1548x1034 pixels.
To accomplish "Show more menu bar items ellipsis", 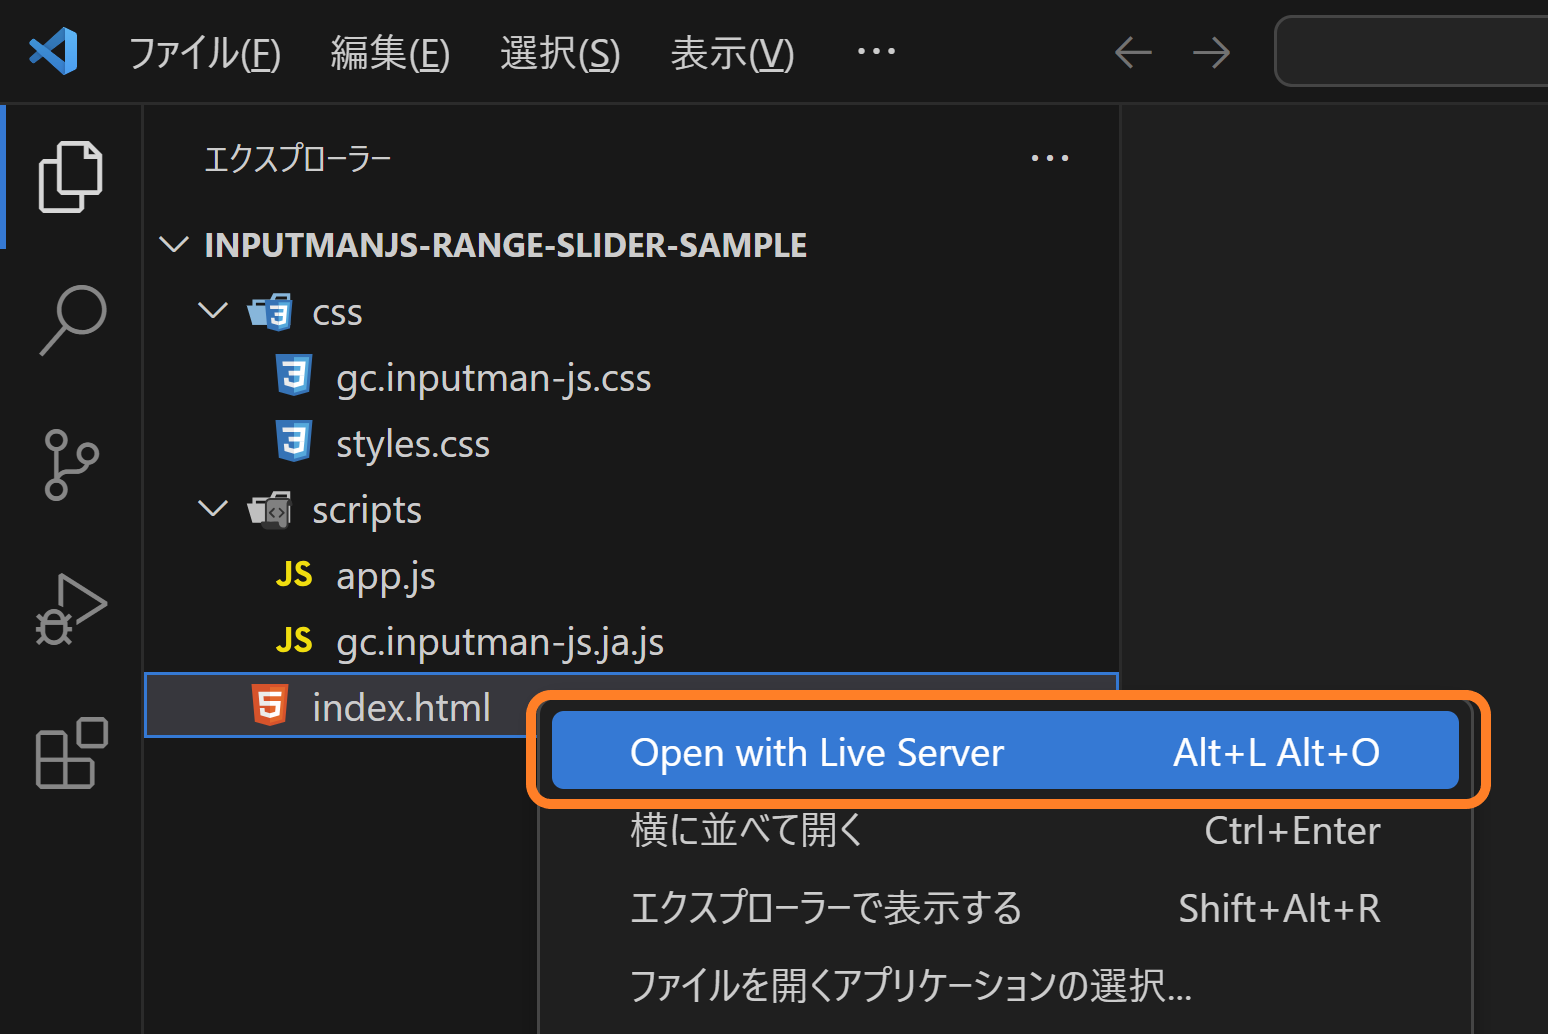I will 876,51.
